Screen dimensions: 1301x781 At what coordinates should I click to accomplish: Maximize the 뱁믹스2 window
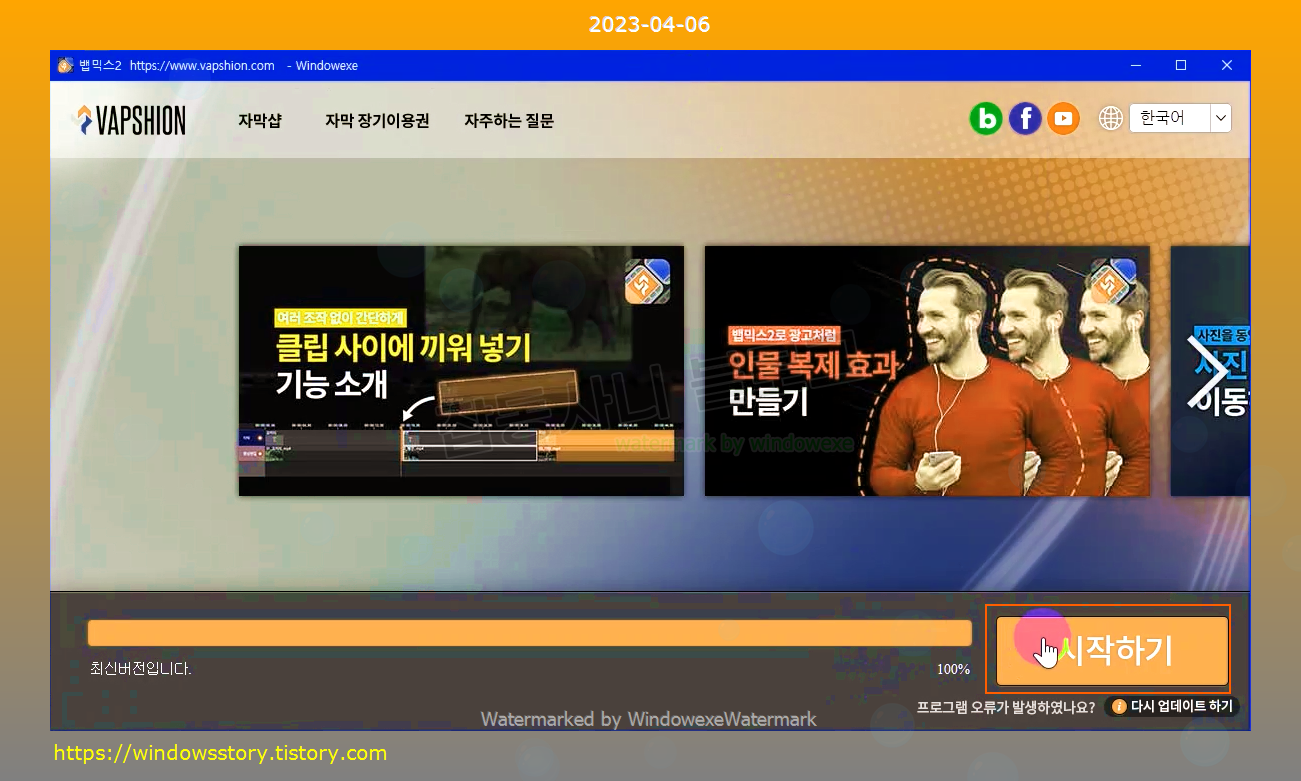click(x=1181, y=65)
